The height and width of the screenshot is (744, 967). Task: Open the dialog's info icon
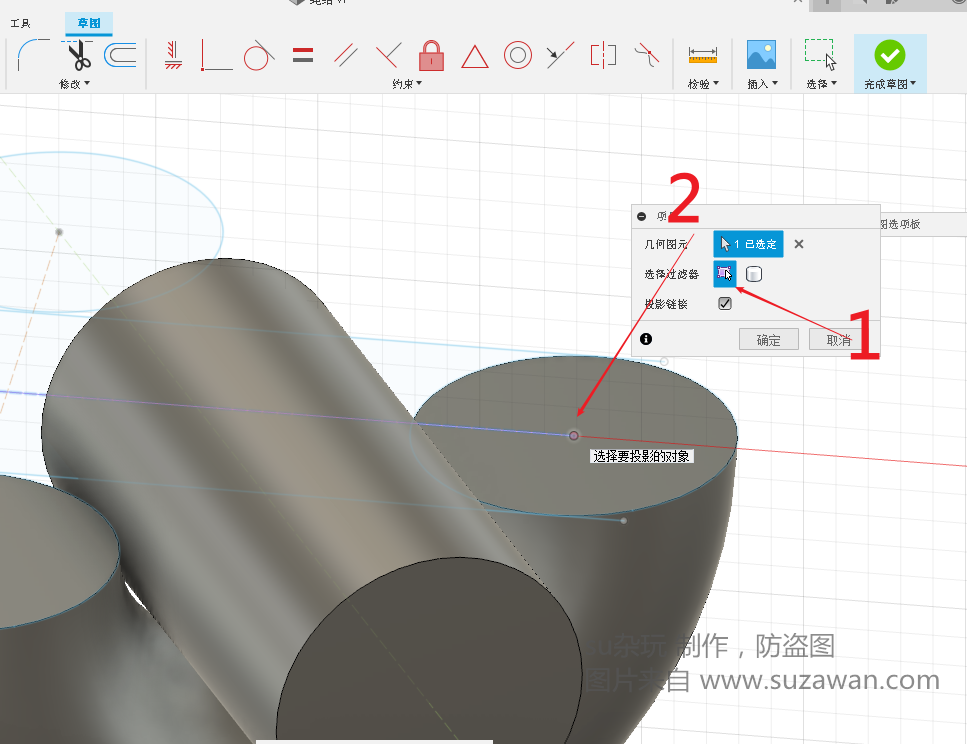646,339
